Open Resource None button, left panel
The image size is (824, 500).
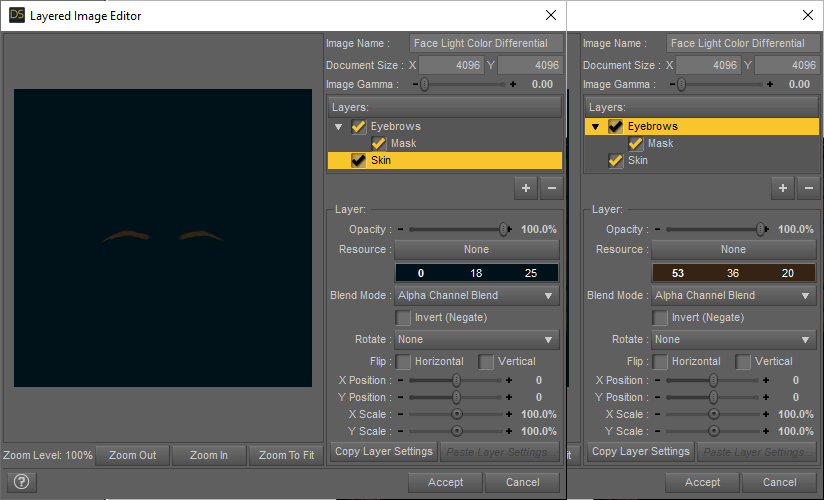(x=477, y=249)
